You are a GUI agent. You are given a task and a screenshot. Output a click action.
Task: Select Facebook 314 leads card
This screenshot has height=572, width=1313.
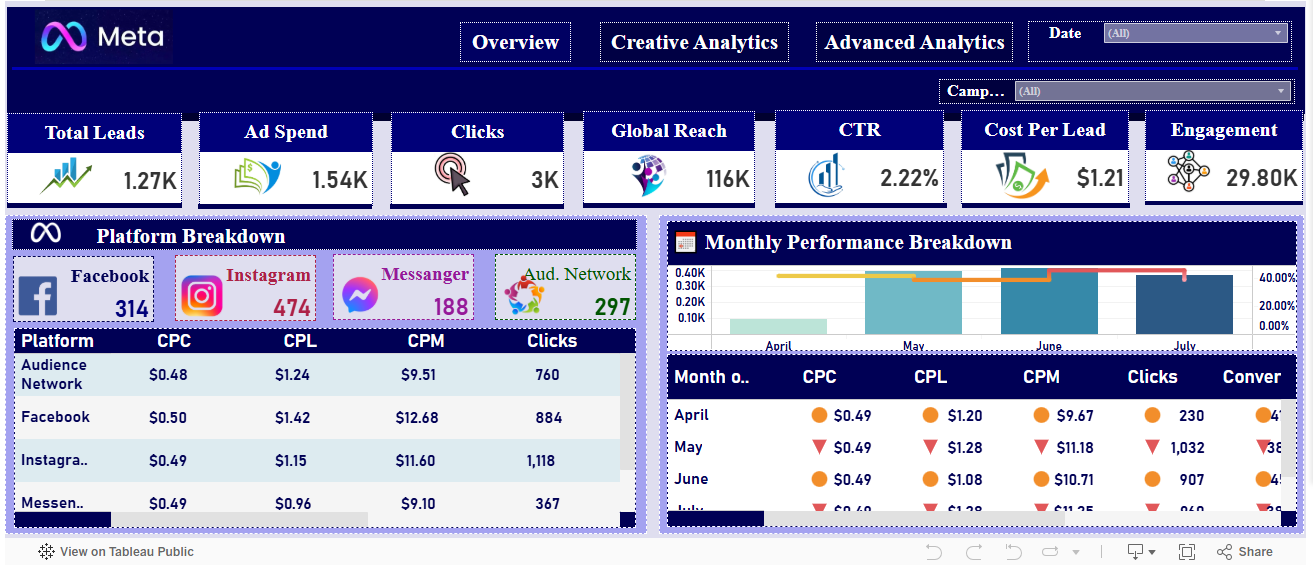pyautogui.click(x=84, y=288)
